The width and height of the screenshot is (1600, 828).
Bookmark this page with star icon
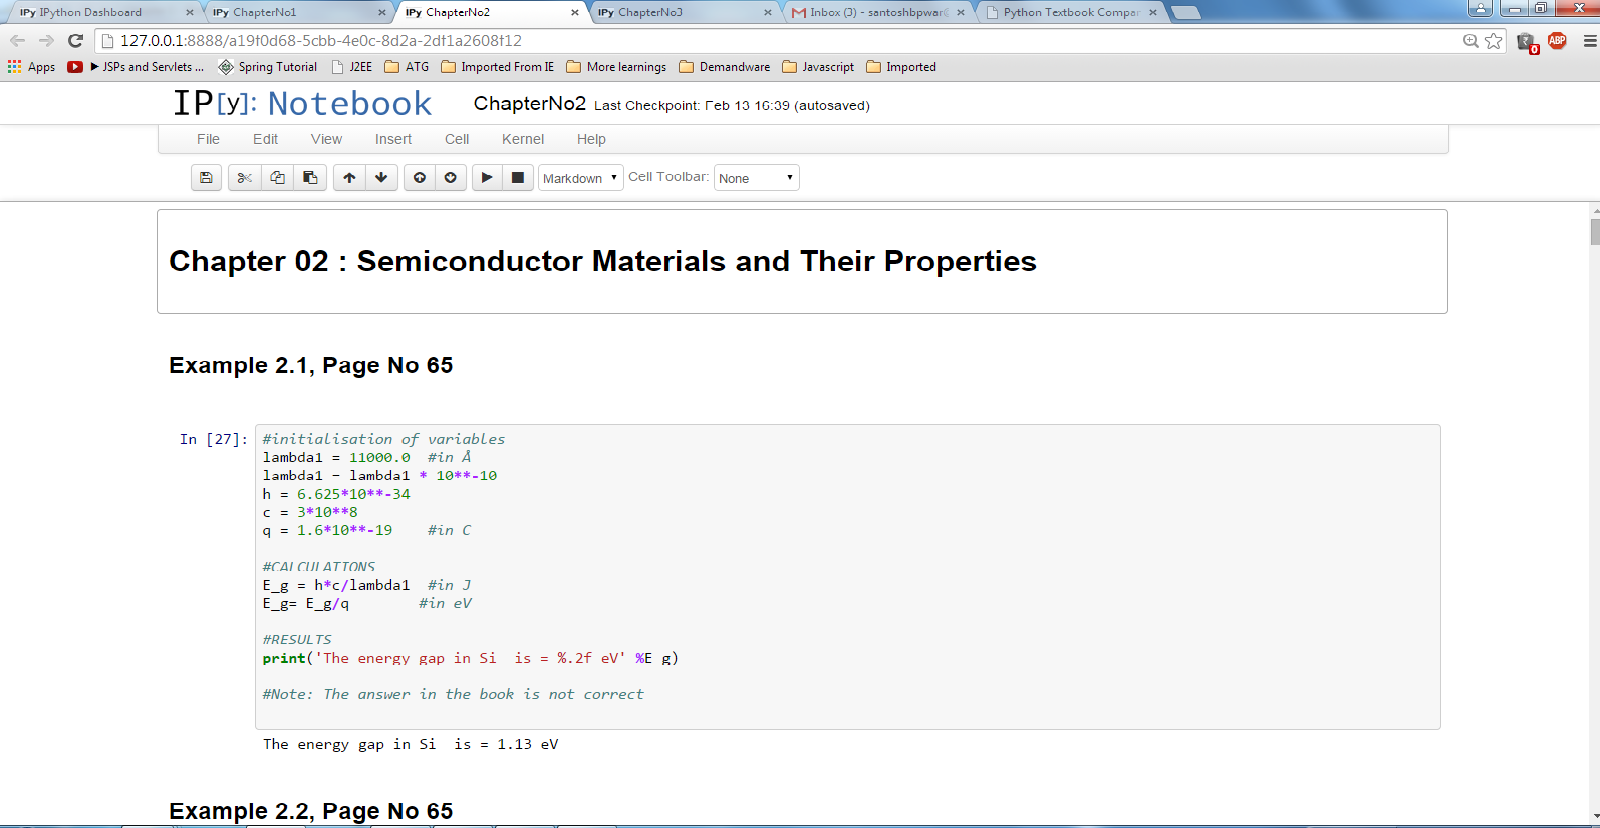click(1494, 41)
